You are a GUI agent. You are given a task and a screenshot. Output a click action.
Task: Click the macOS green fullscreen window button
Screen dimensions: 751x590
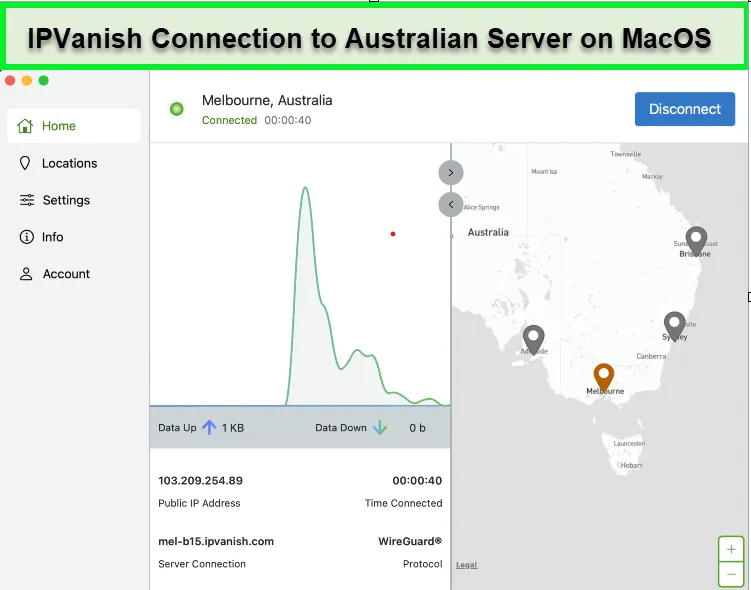click(x=44, y=80)
